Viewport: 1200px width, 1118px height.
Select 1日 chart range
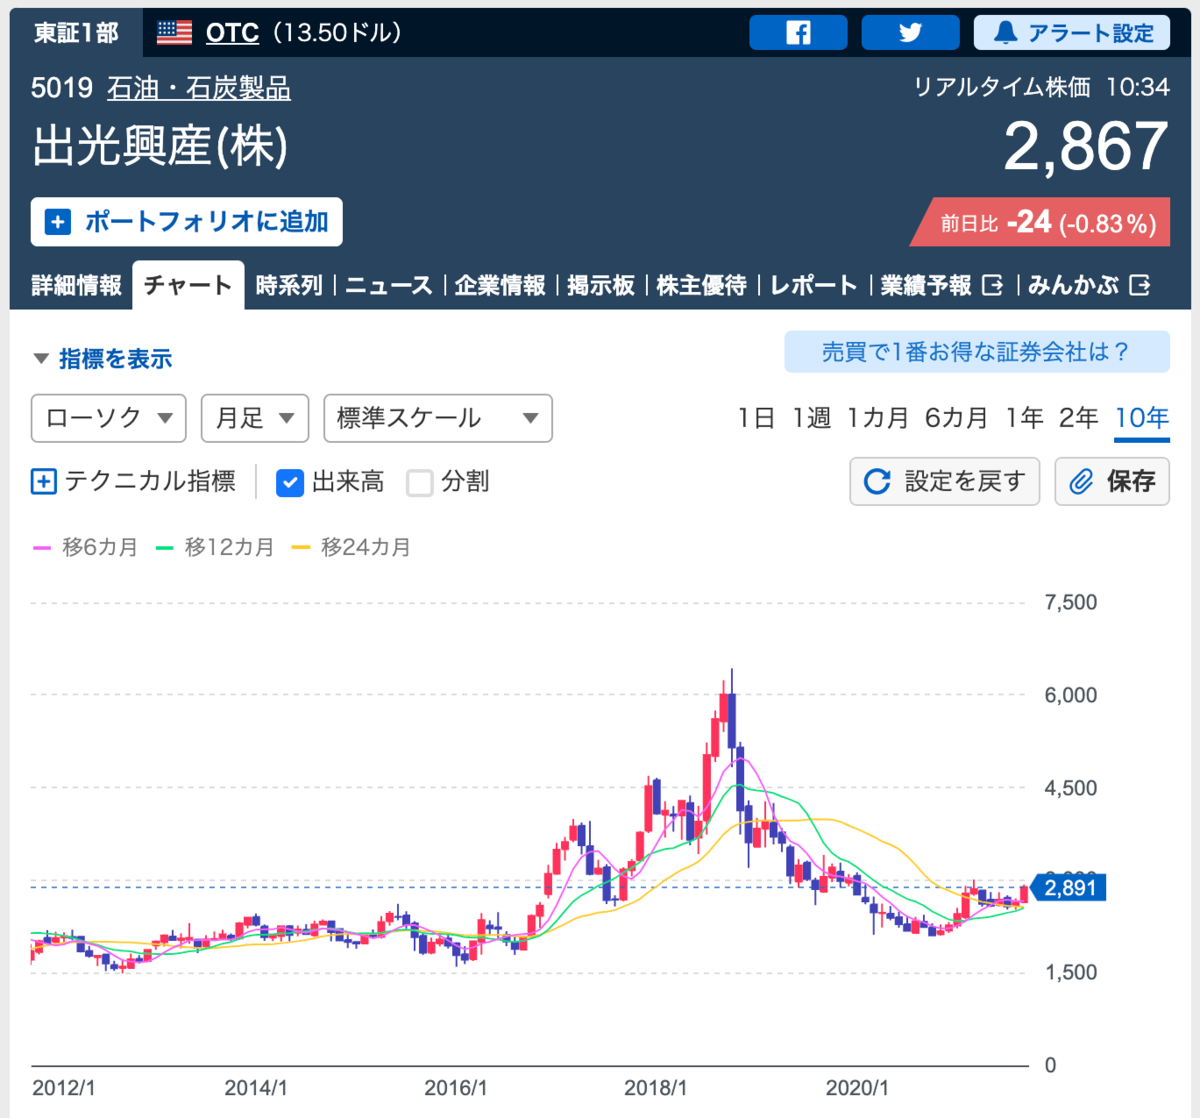coord(757,418)
